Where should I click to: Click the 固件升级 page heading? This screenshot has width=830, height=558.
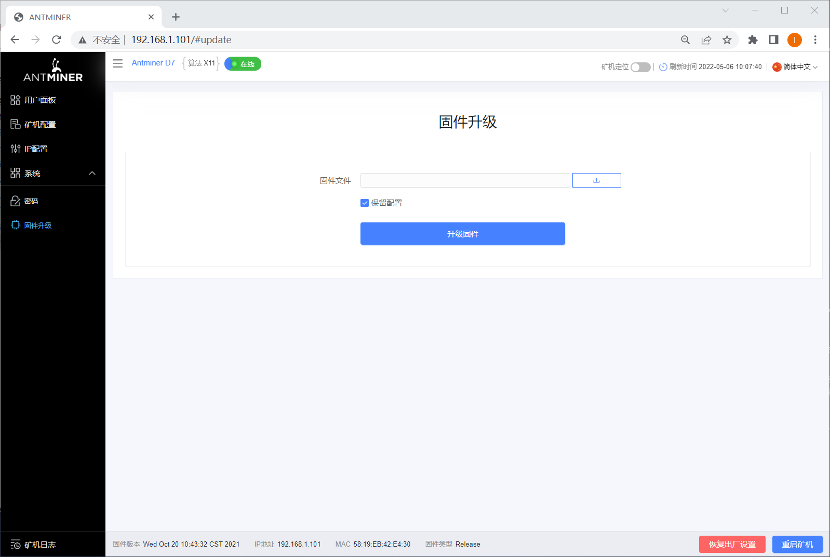click(467, 122)
